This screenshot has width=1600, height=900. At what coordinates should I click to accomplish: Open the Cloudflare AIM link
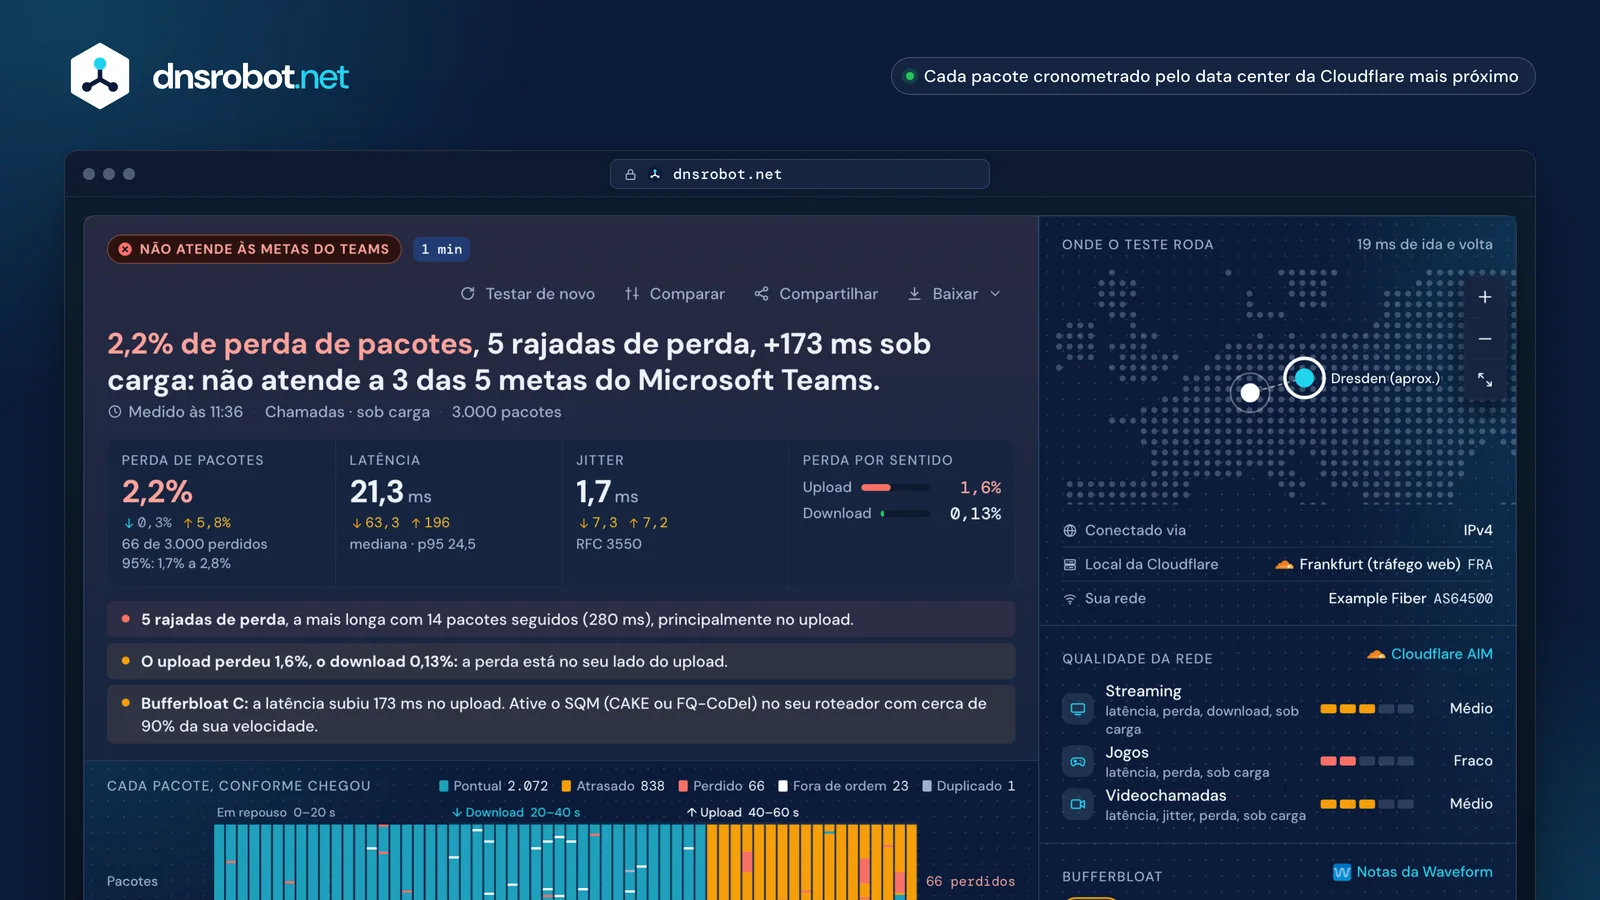(x=1430, y=654)
